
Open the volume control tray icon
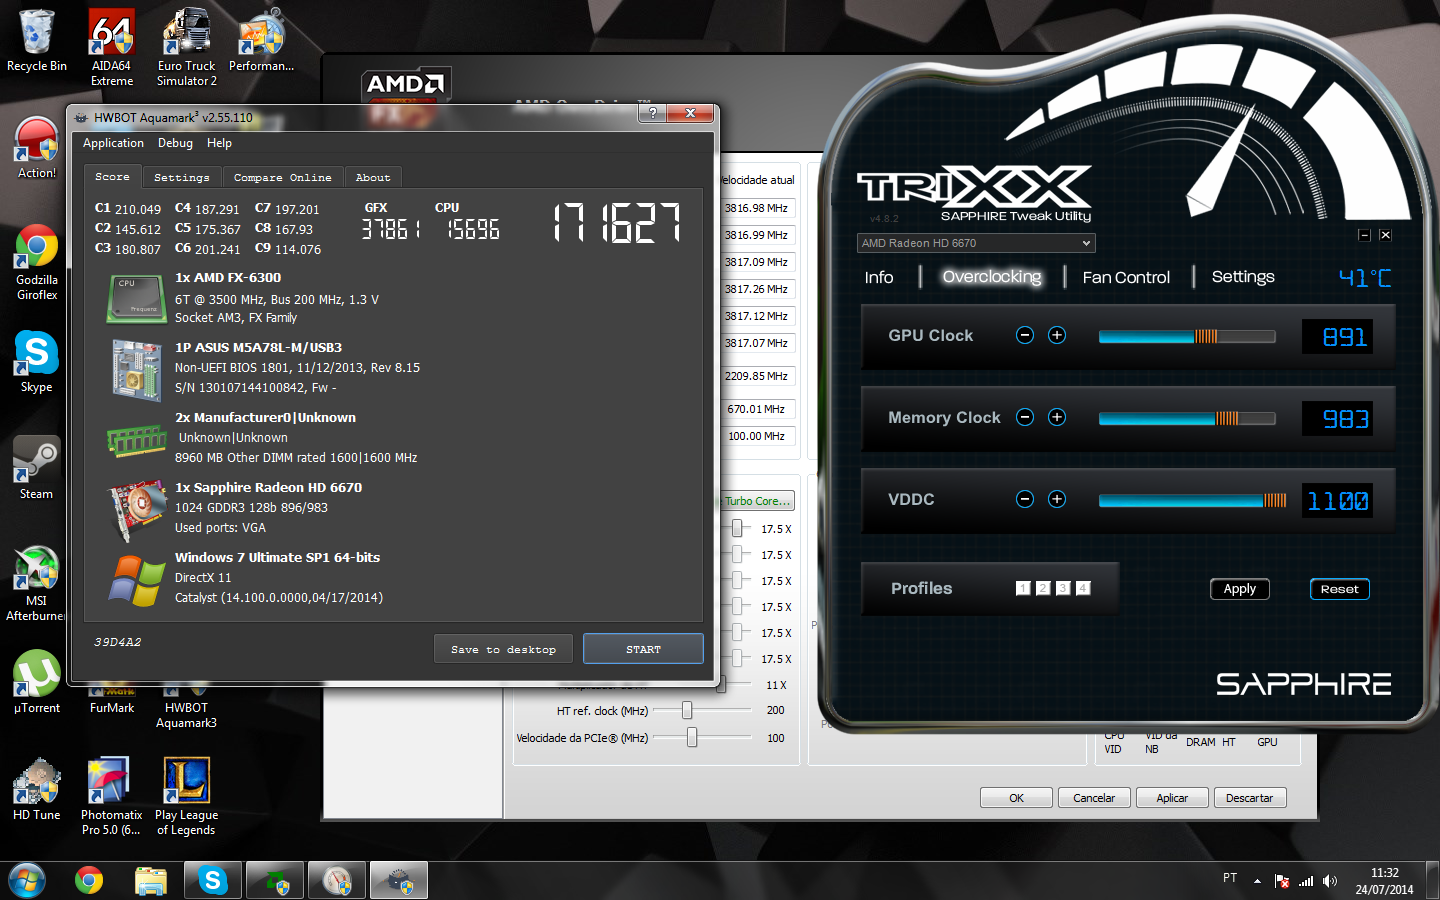point(1330,881)
